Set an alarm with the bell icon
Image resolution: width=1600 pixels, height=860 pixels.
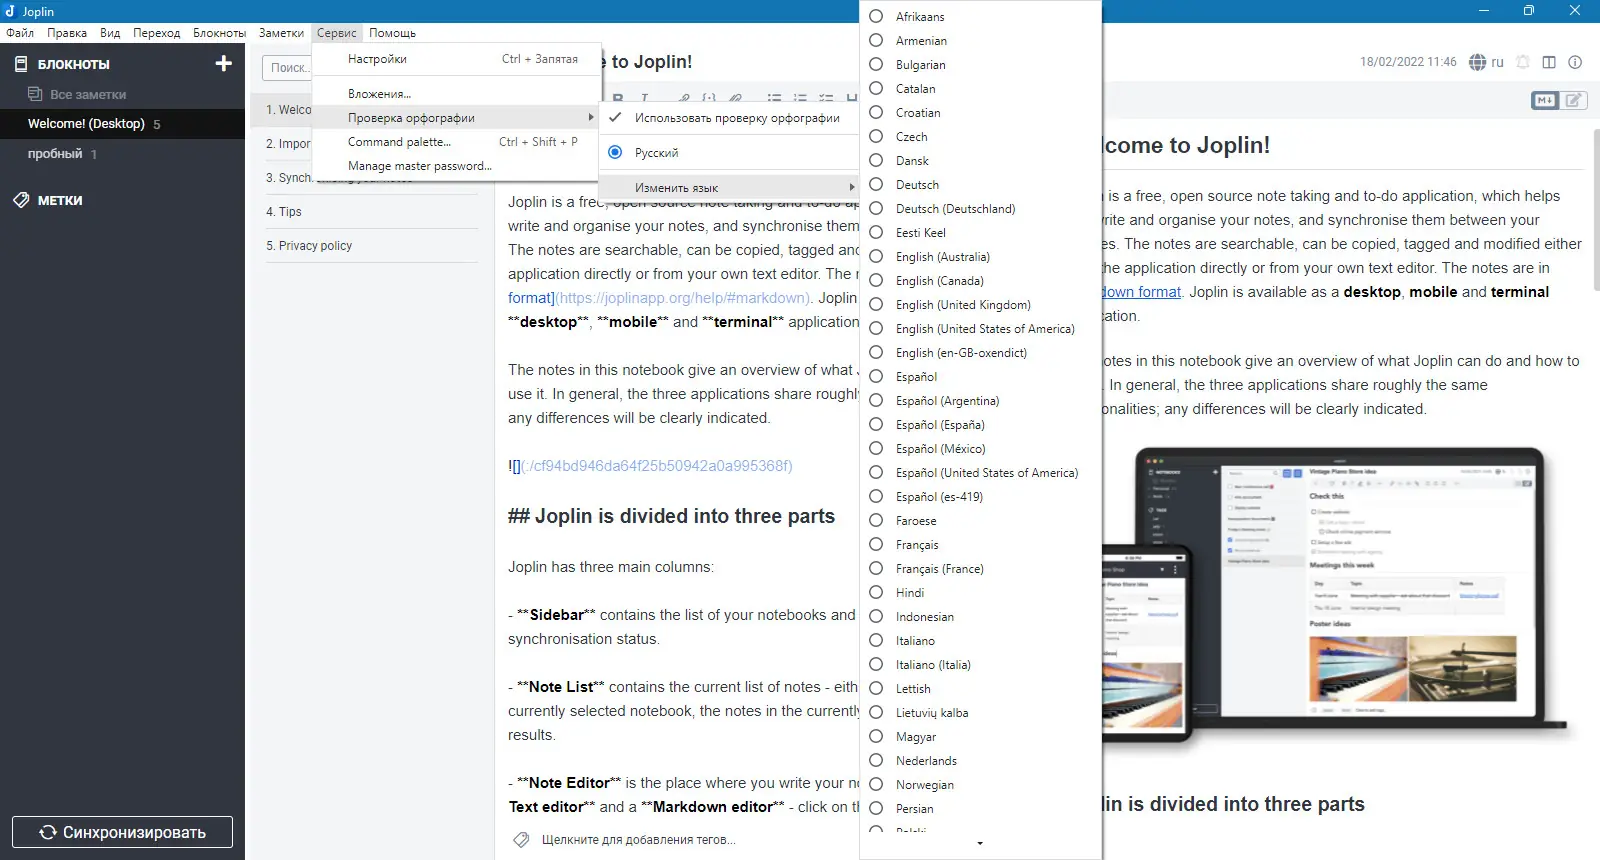1523,62
